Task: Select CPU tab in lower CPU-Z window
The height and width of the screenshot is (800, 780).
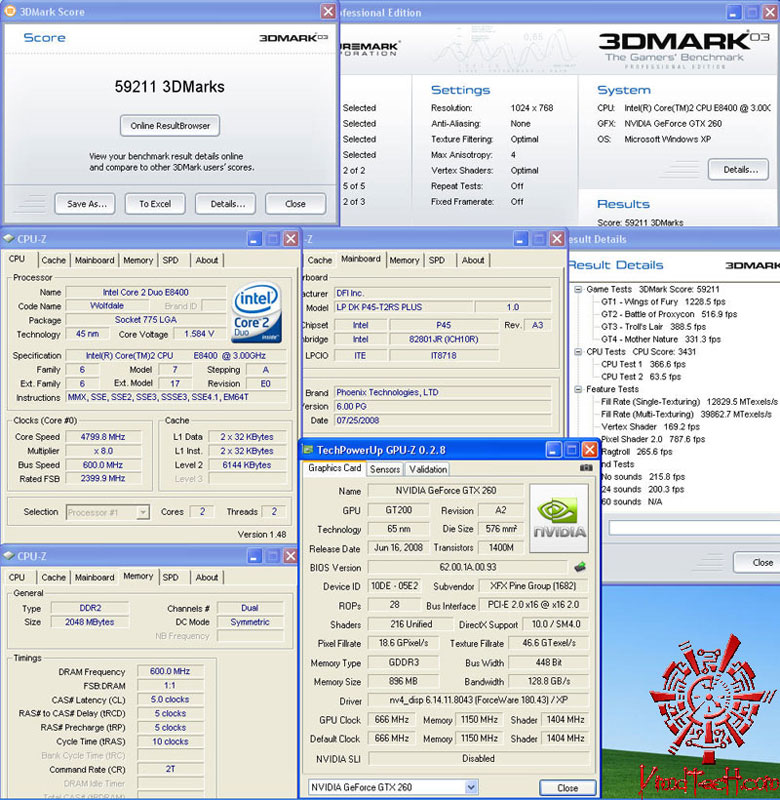Action: click(16, 578)
